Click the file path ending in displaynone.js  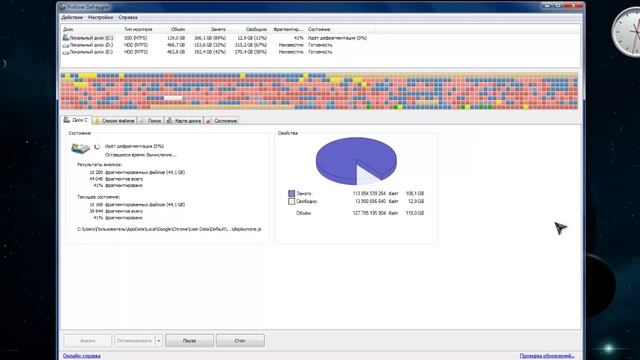[x=169, y=229]
